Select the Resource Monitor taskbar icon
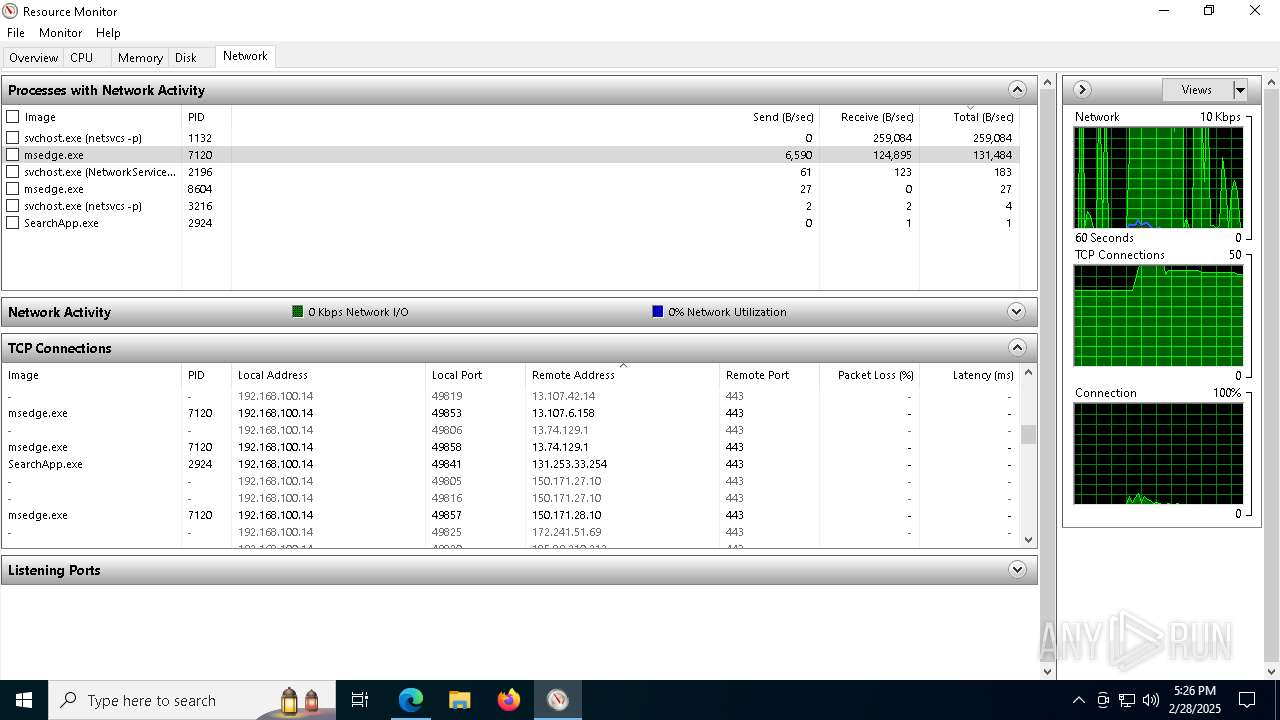 tap(557, 700)
